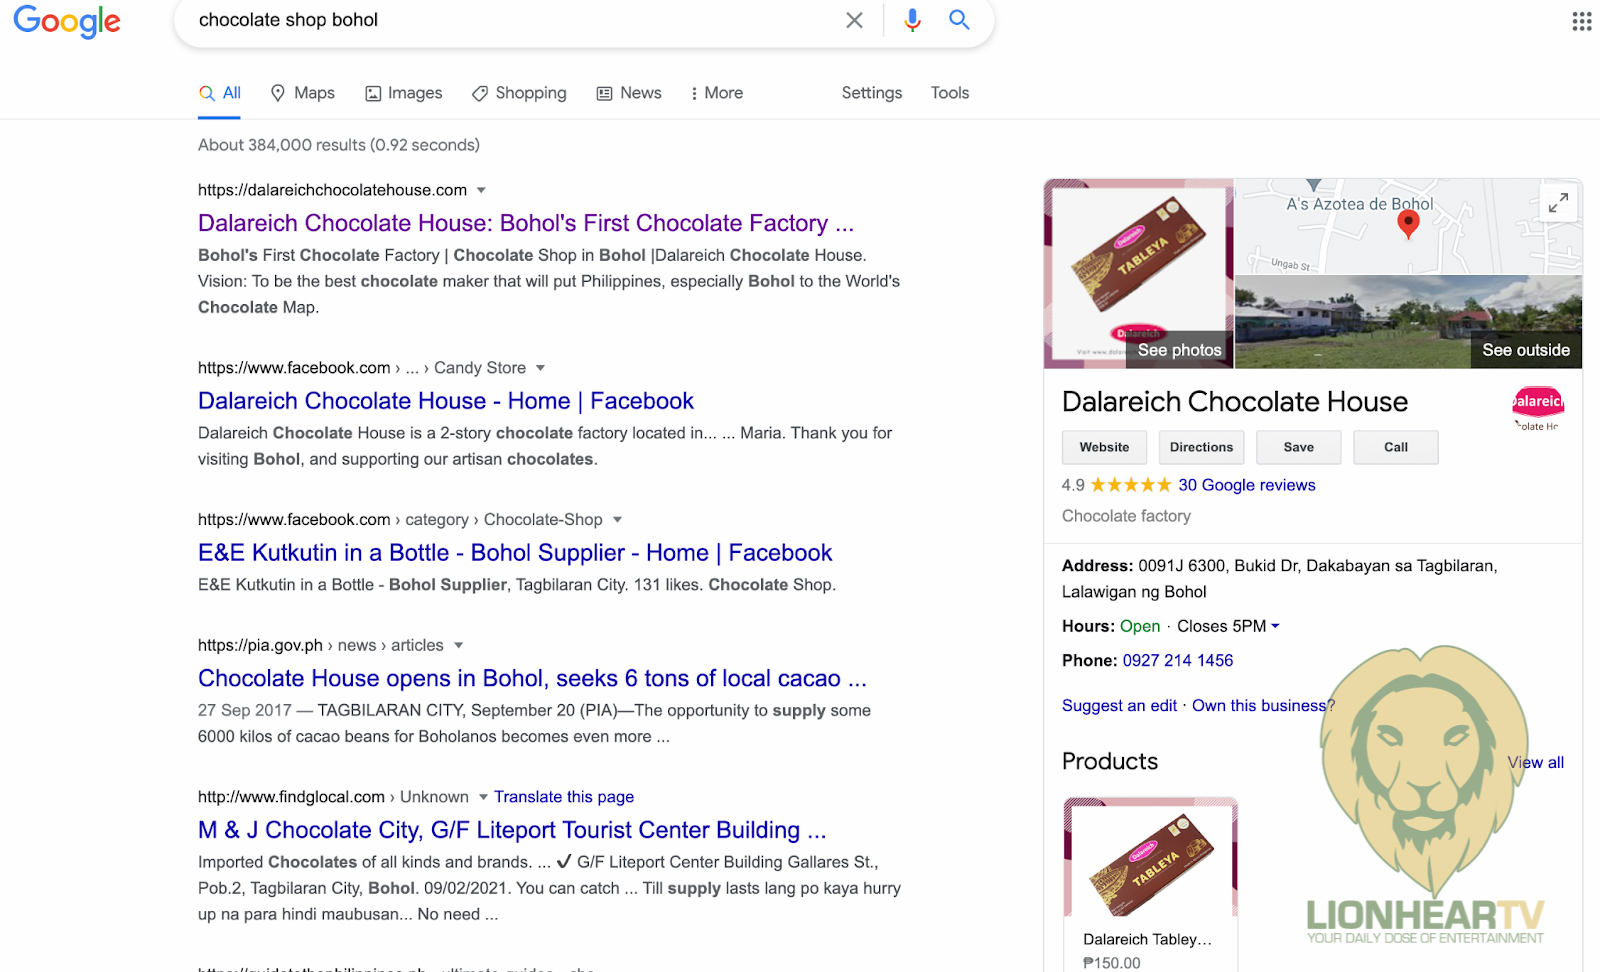Viewport: 1600px width, 972px height.
Task: Open the More search options menu
Action: [x=717, y=93]
